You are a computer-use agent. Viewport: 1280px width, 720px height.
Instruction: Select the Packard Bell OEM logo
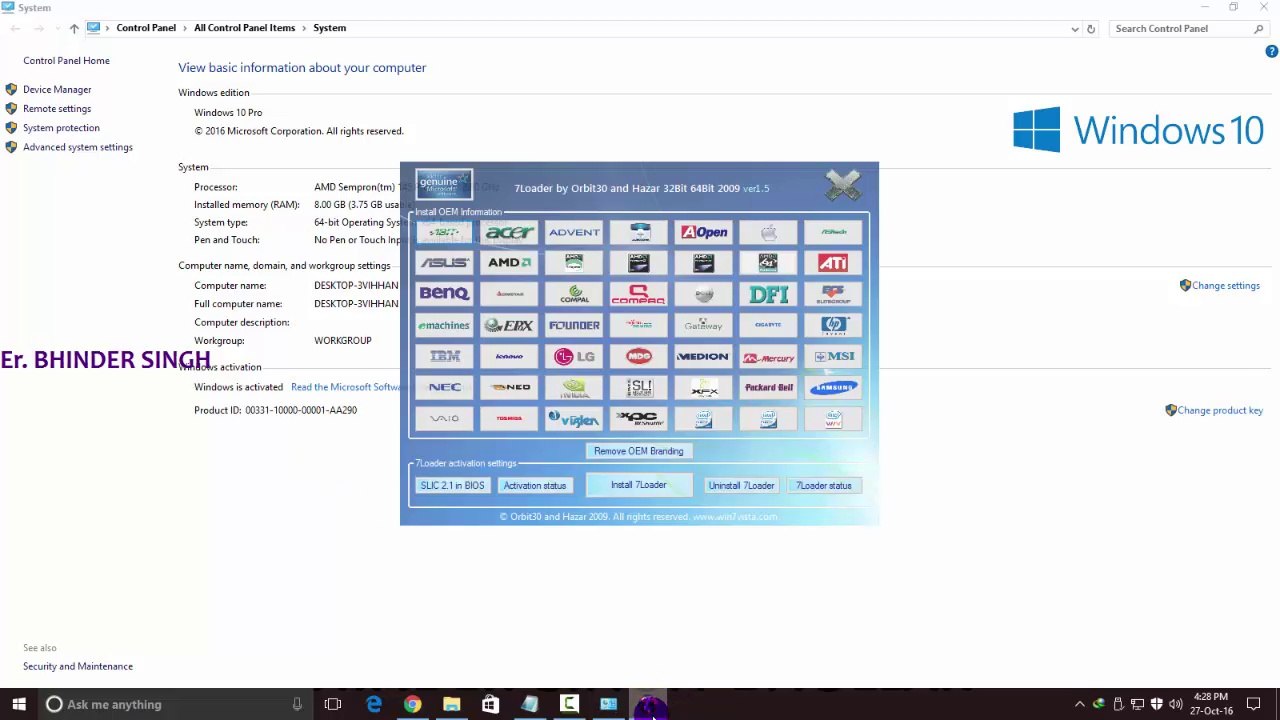point(768,387)
